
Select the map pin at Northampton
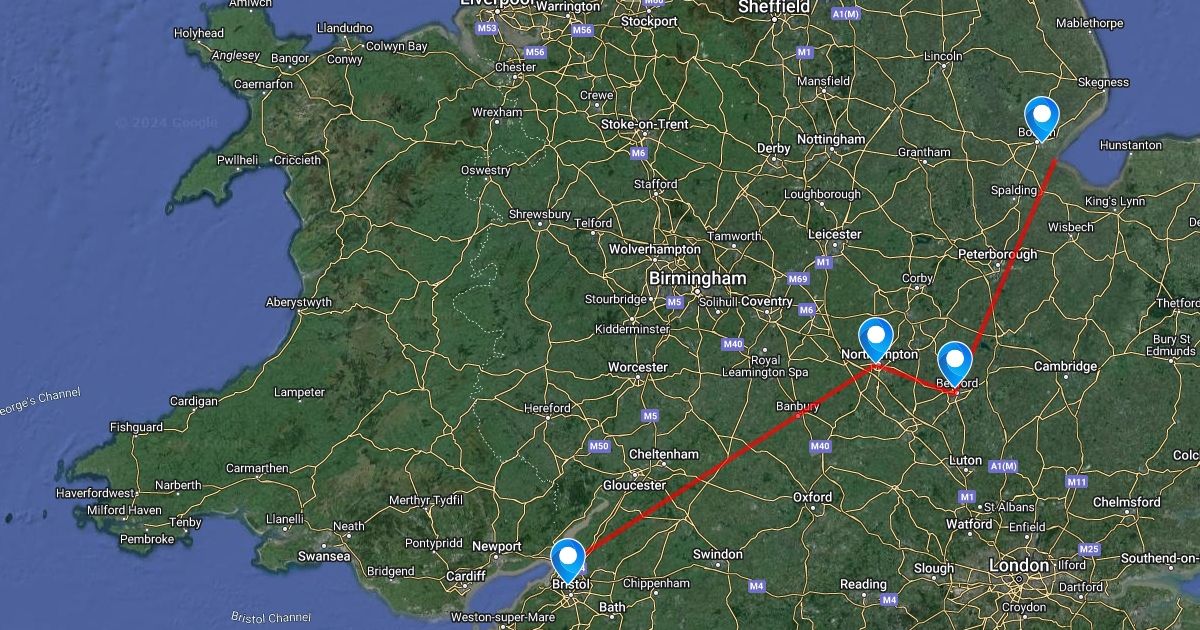click(876, 340)
